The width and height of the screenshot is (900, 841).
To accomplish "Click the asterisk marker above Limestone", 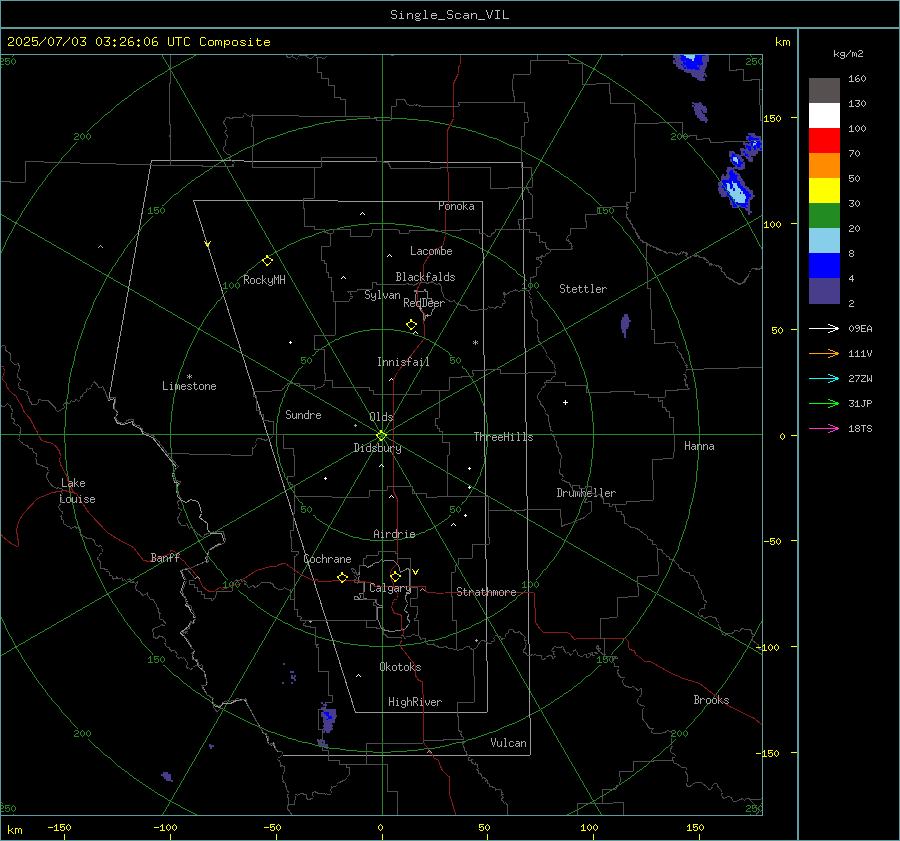I will tap(189, 377).
